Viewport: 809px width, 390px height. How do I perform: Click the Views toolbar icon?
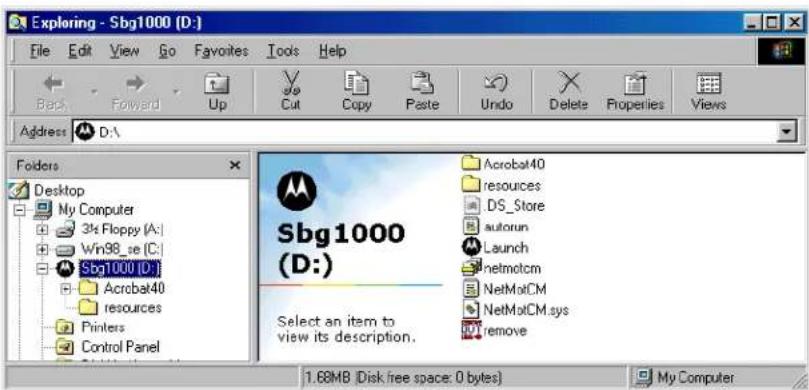[x=708, y=84]
